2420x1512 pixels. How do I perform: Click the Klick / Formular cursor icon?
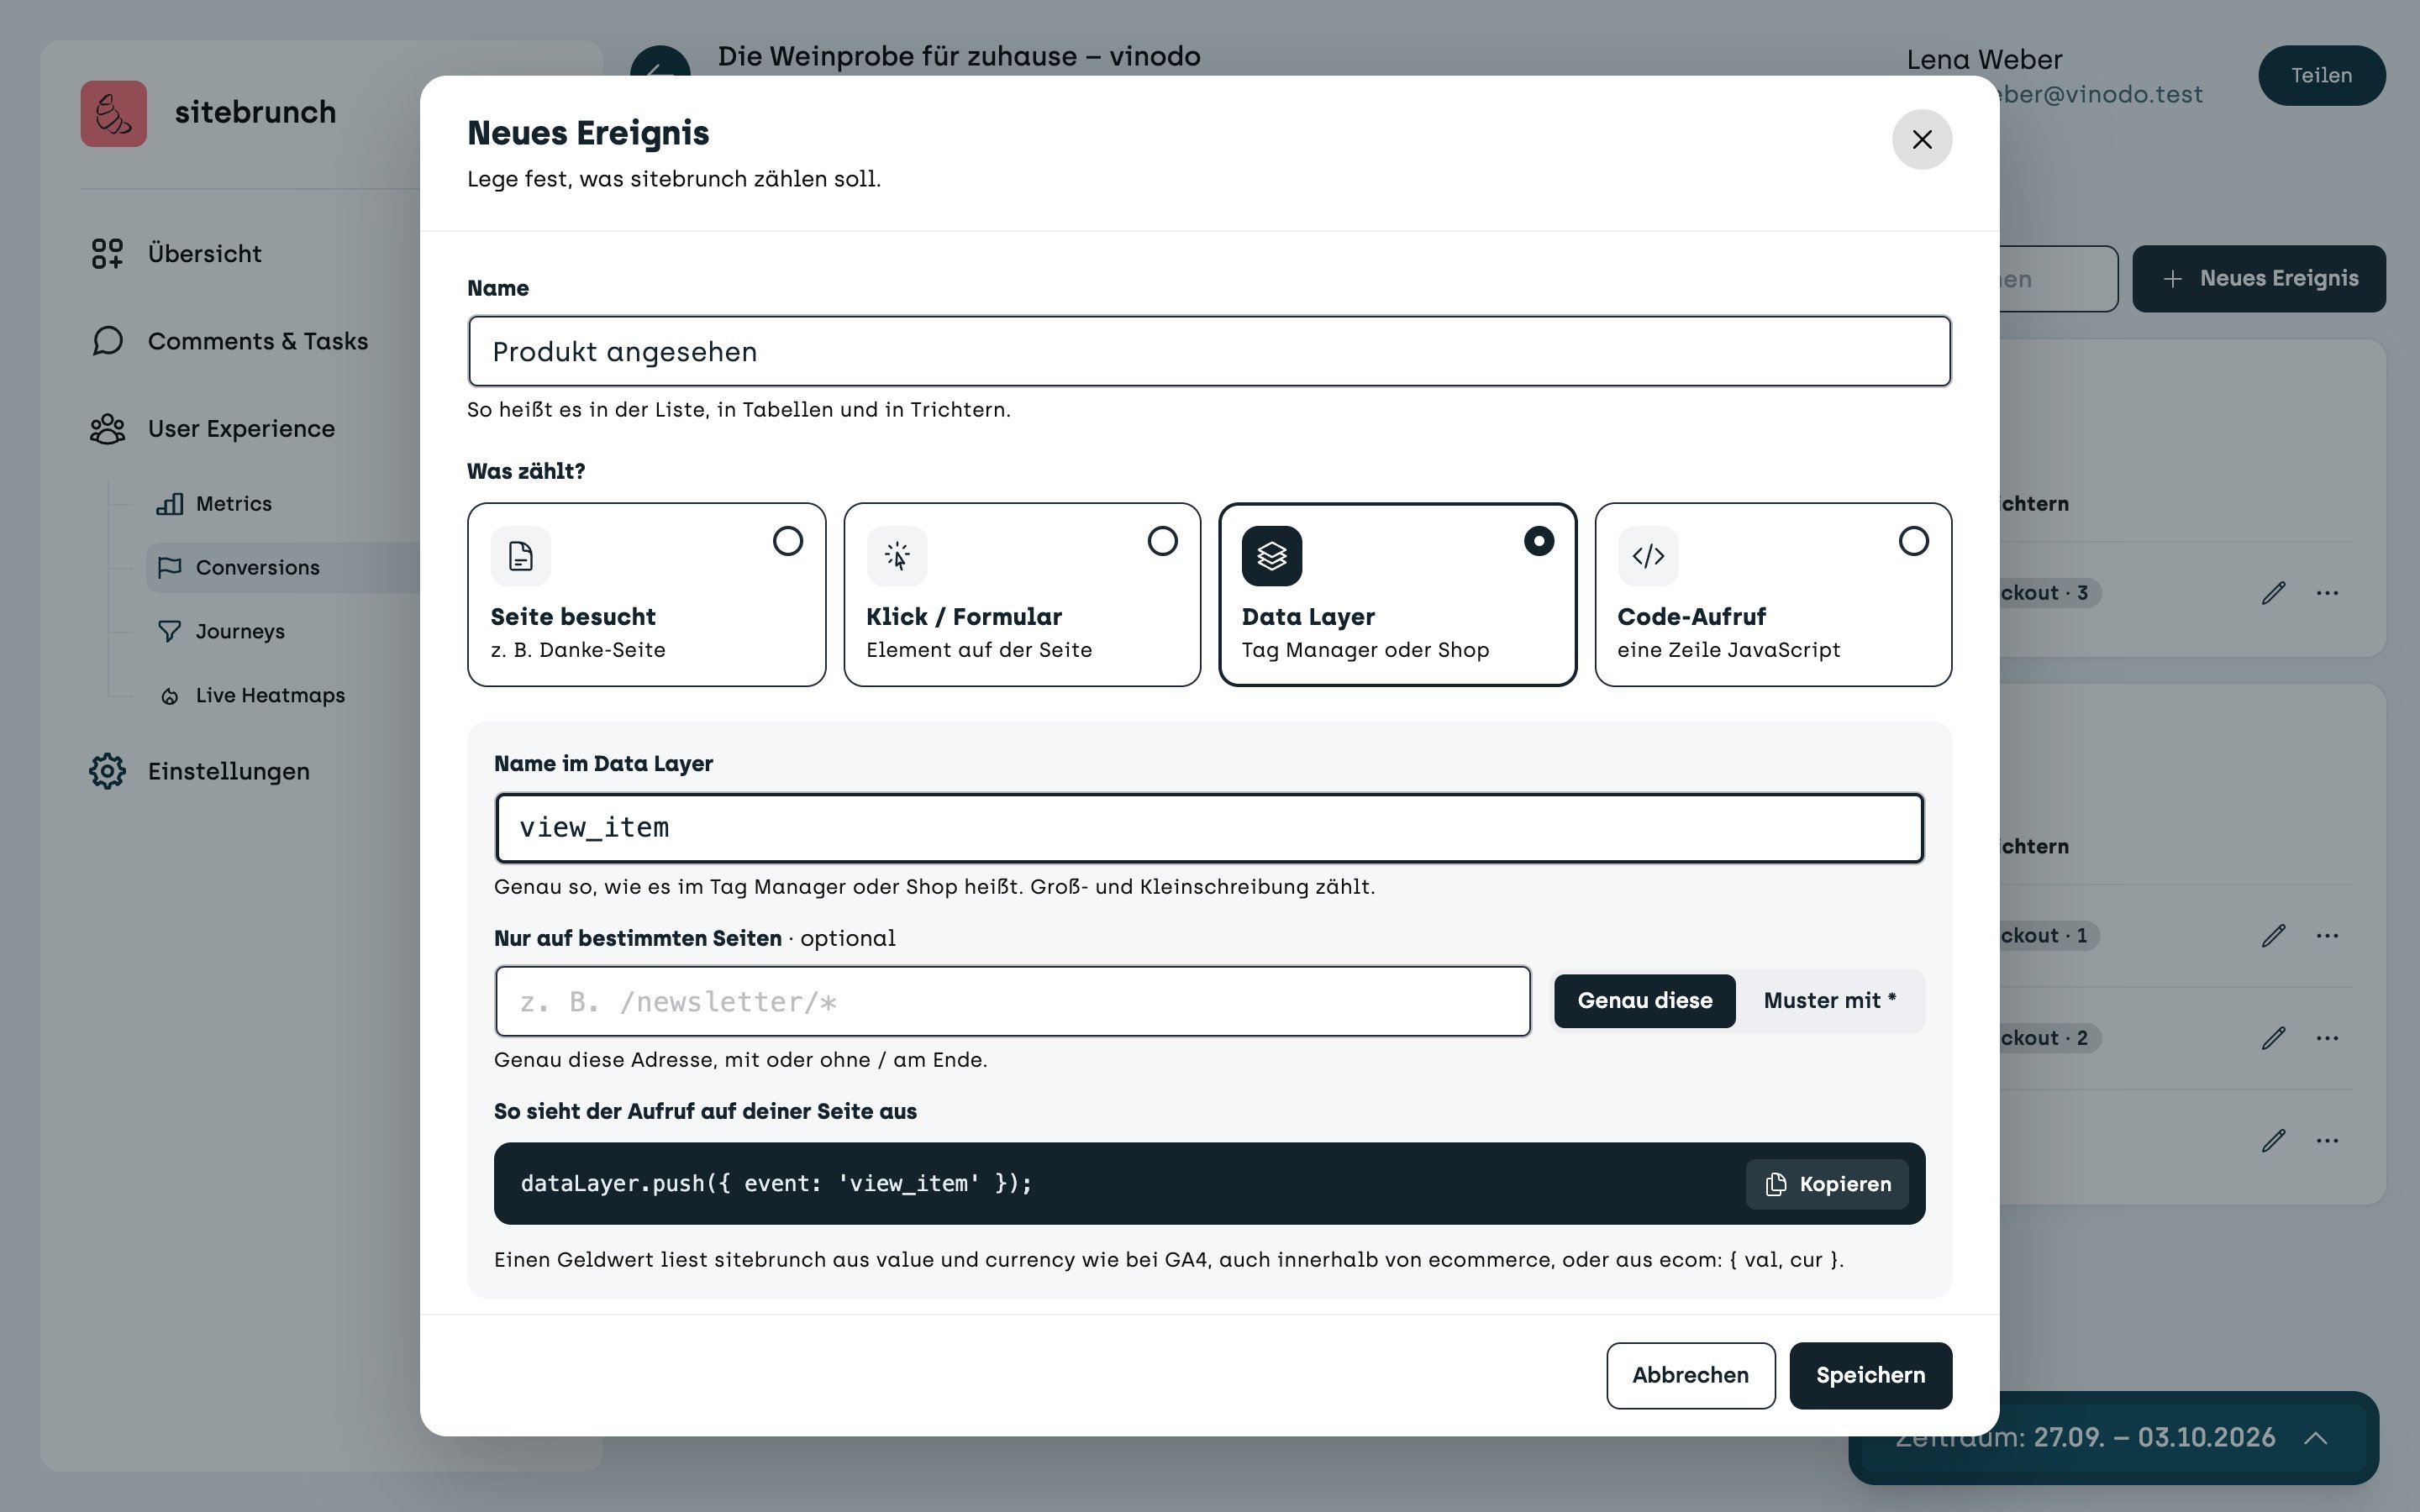[x=897, y=556]
